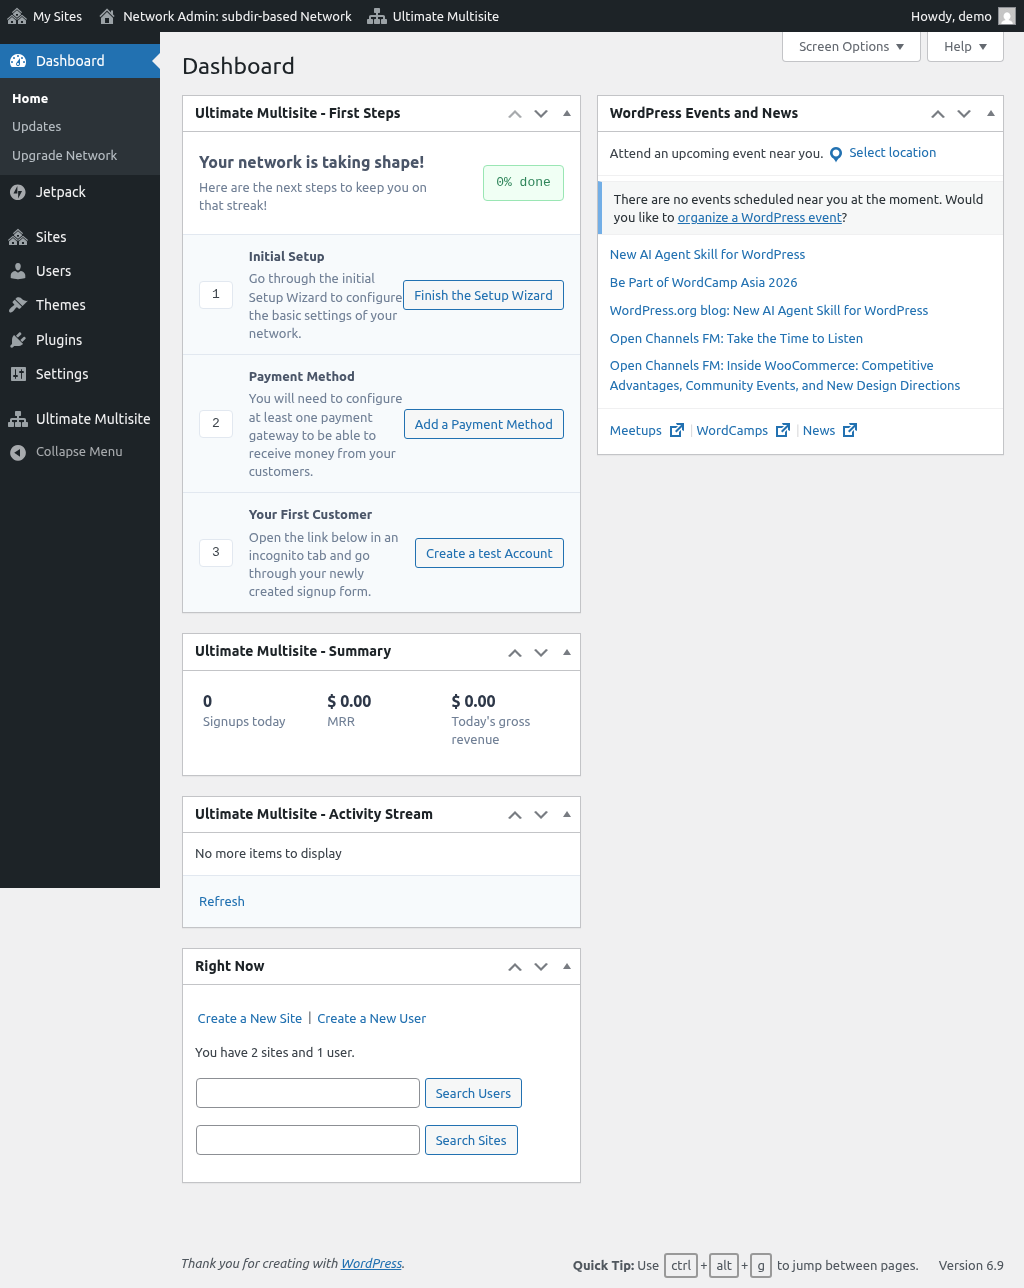
Task: Move Activity Stream panel down
Action: tap(541, 815)
